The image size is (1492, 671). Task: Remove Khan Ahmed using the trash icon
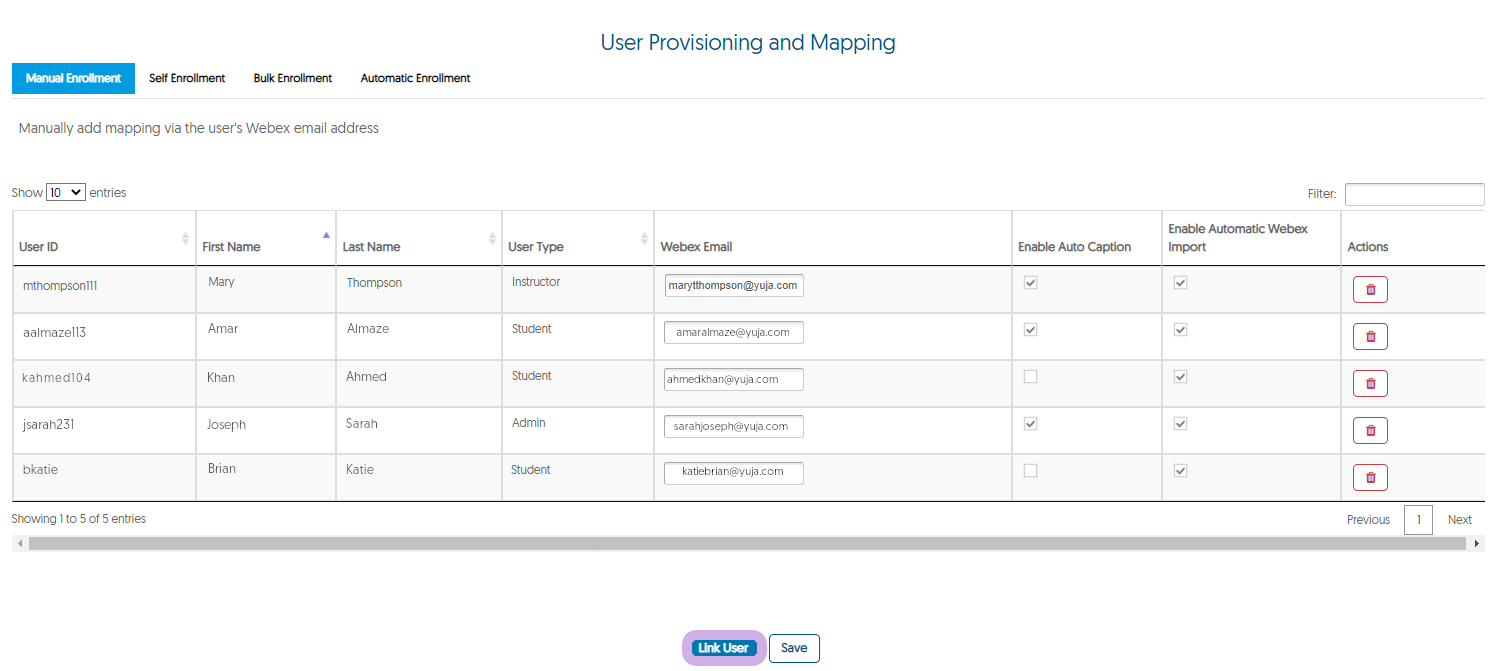pos(1370,383)
